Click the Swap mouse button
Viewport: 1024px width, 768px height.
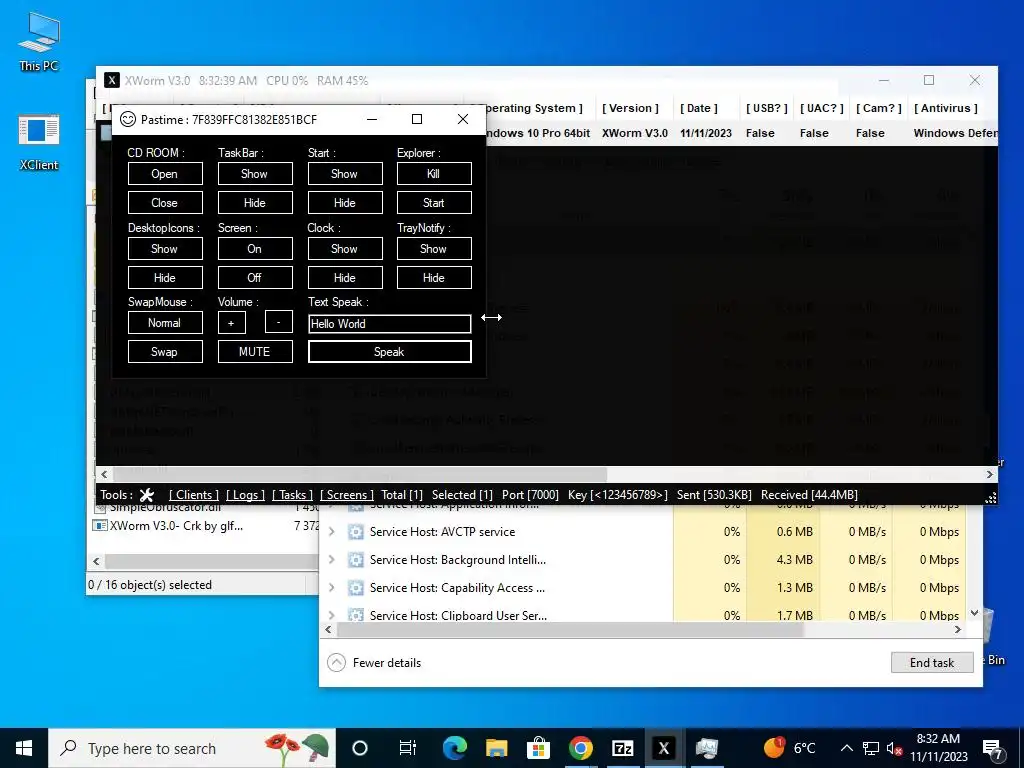165,352
